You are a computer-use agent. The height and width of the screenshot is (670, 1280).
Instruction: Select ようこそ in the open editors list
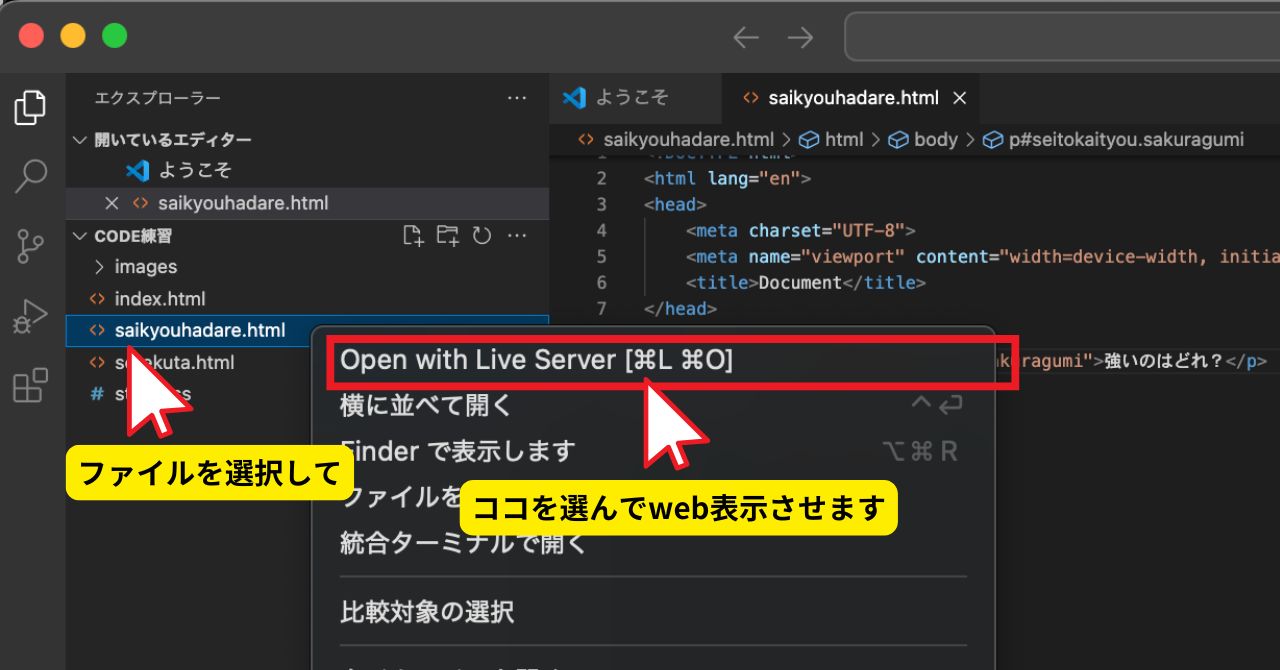pyautogui.click(x=195, y=171)
